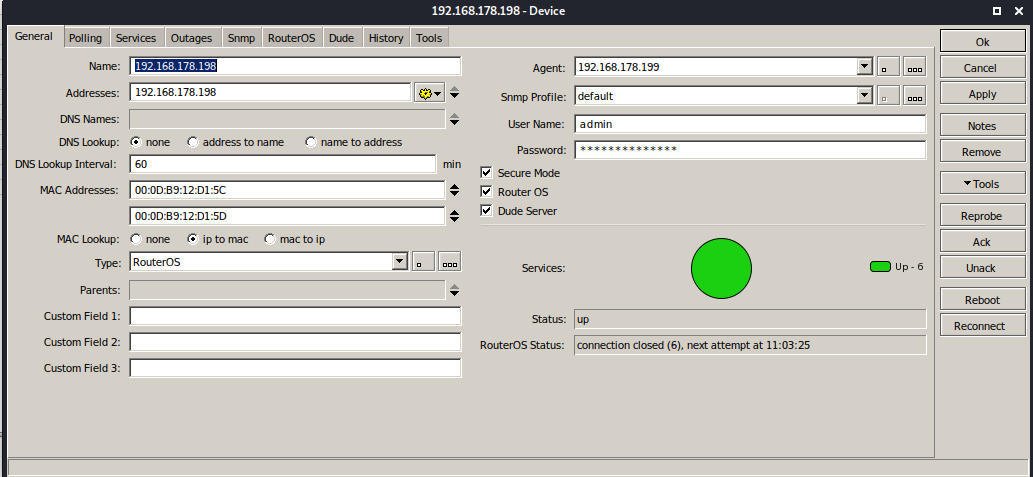Image resolution: width=1033 pixels, height=477 pixels.
Task: Click the up/down arrows beside Addresses field
Action: pyautogui.click(x=455, y=93)
